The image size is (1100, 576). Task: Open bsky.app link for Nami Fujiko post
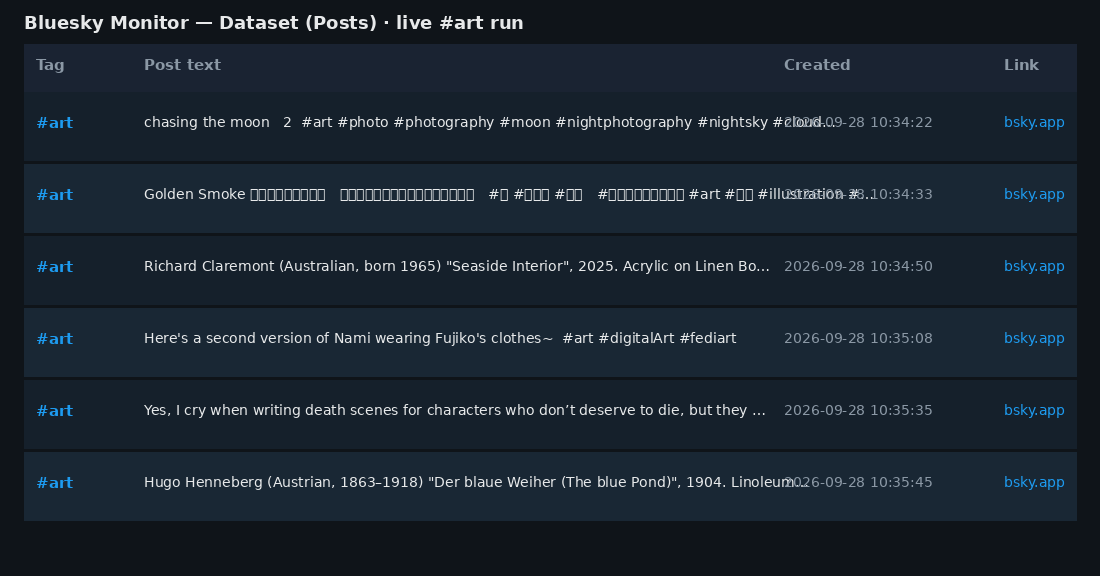[1033, 338]
